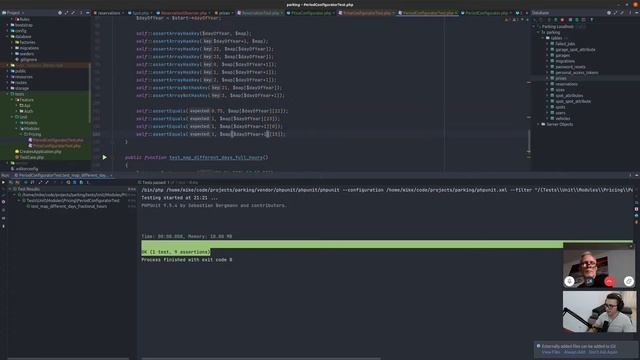Viewport: 640px width, 360px height.
Task: Collapse the Project tool window via its minus icon
Action: tap(87, 13)
